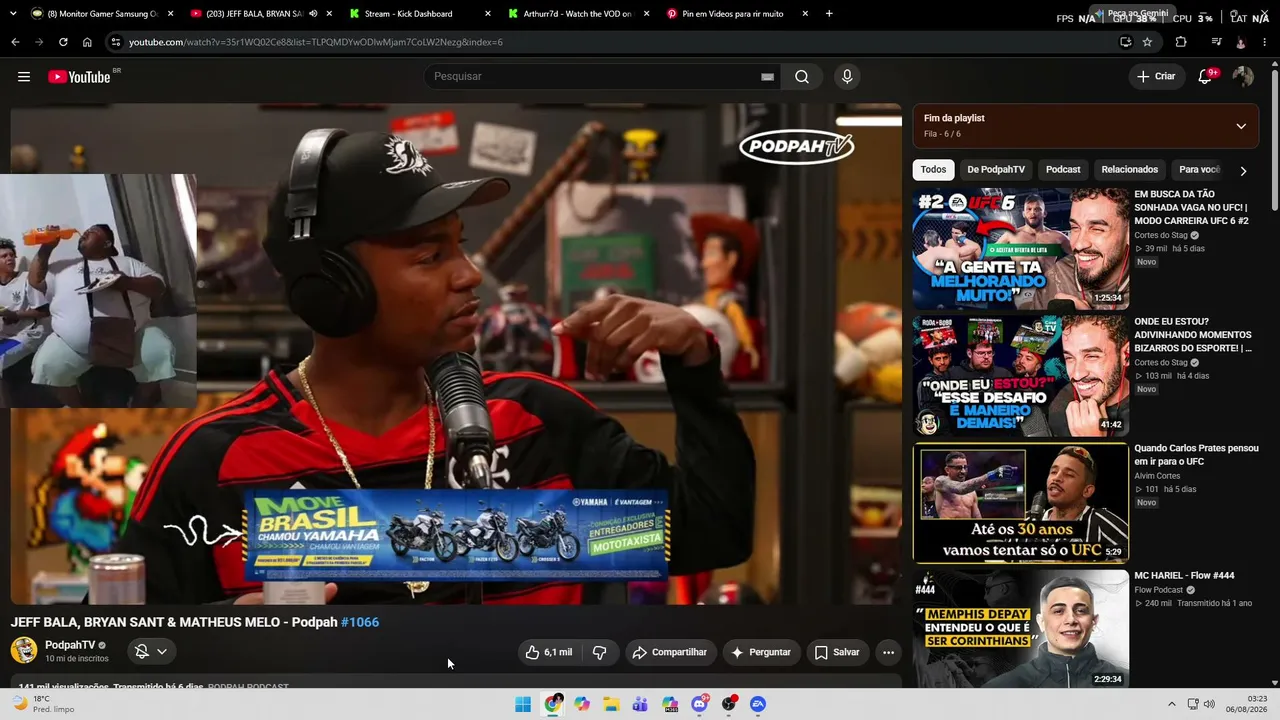Dislike the video with thumbs down
Viewport: 1280px width, 720px height.
tap(600, 652)
